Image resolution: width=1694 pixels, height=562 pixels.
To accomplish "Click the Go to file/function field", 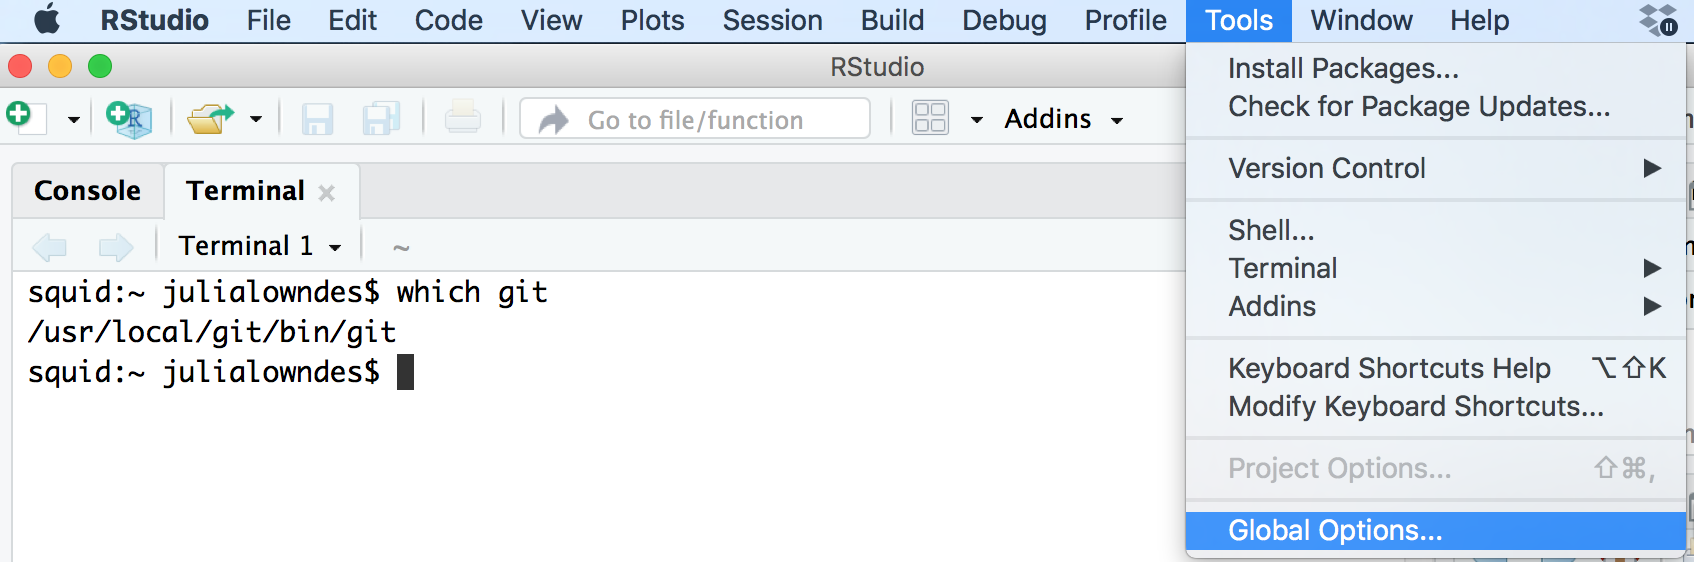I will 695,119.
